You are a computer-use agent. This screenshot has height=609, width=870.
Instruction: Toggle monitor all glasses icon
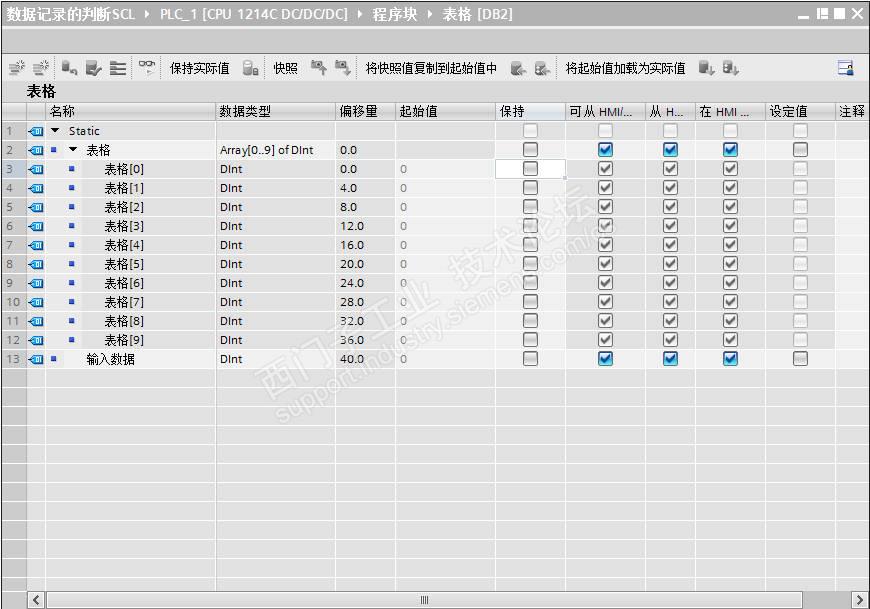[x=146, y=67]
